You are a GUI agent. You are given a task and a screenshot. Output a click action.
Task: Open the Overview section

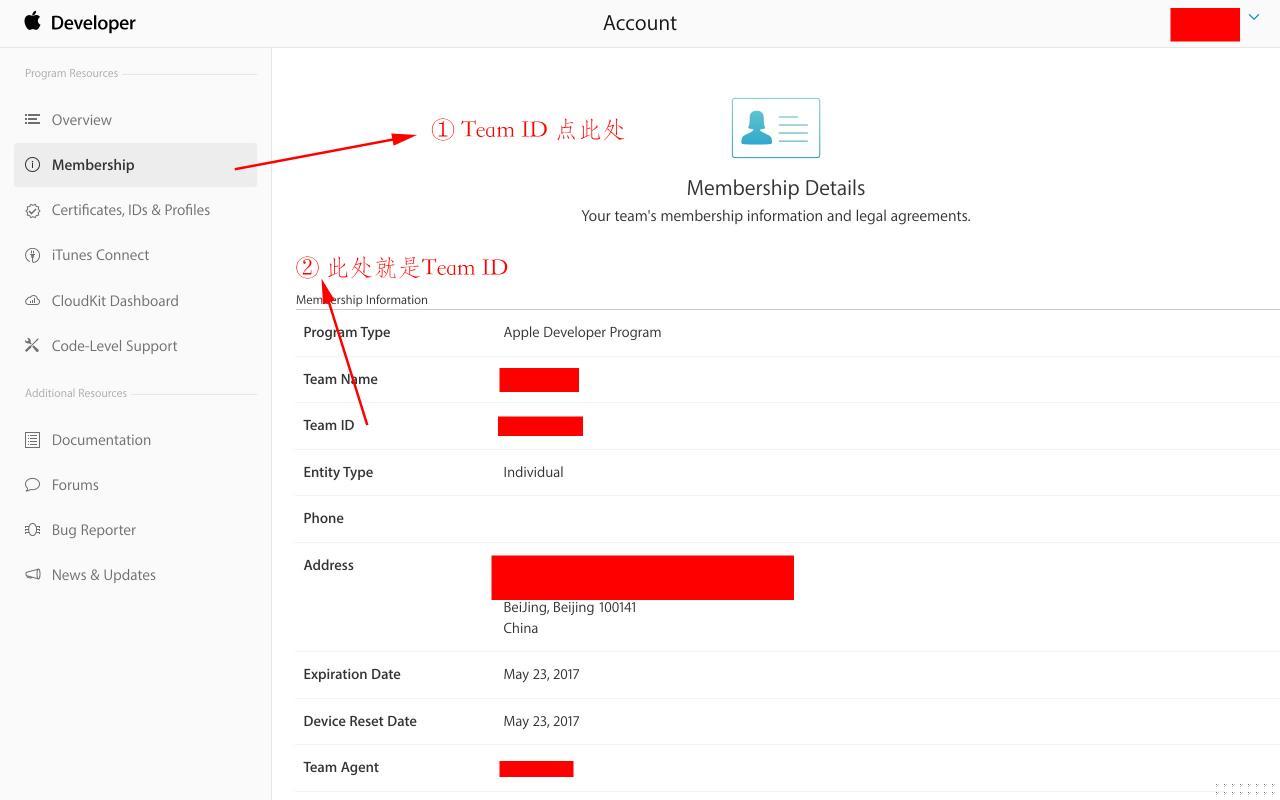click(x=82, y=120)
